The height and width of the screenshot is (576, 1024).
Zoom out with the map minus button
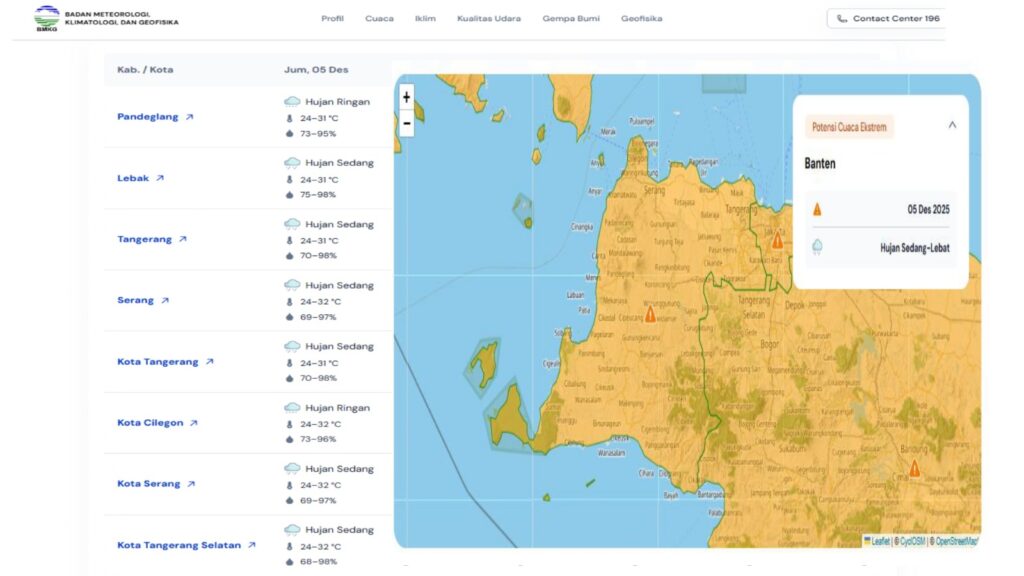(406, 124)
